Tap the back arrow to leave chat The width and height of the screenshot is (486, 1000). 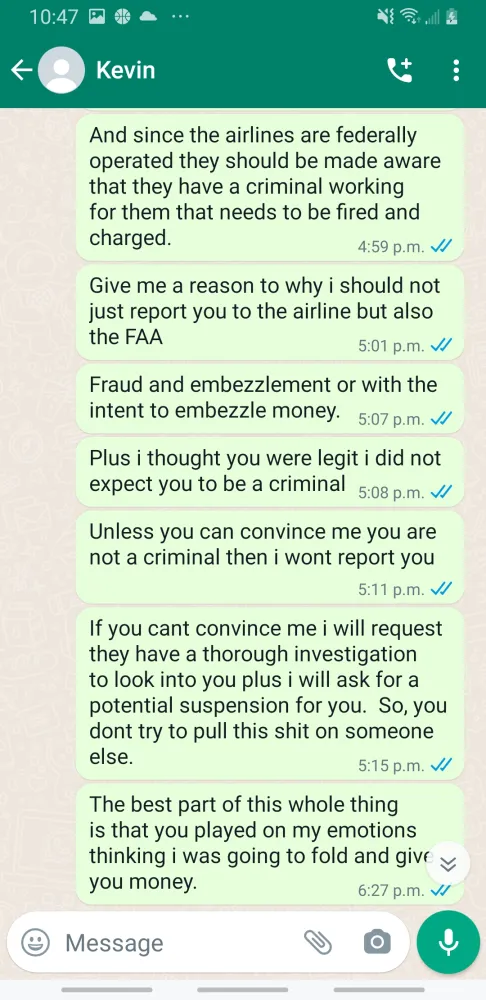pyautogui.click(x=22, y=70)
